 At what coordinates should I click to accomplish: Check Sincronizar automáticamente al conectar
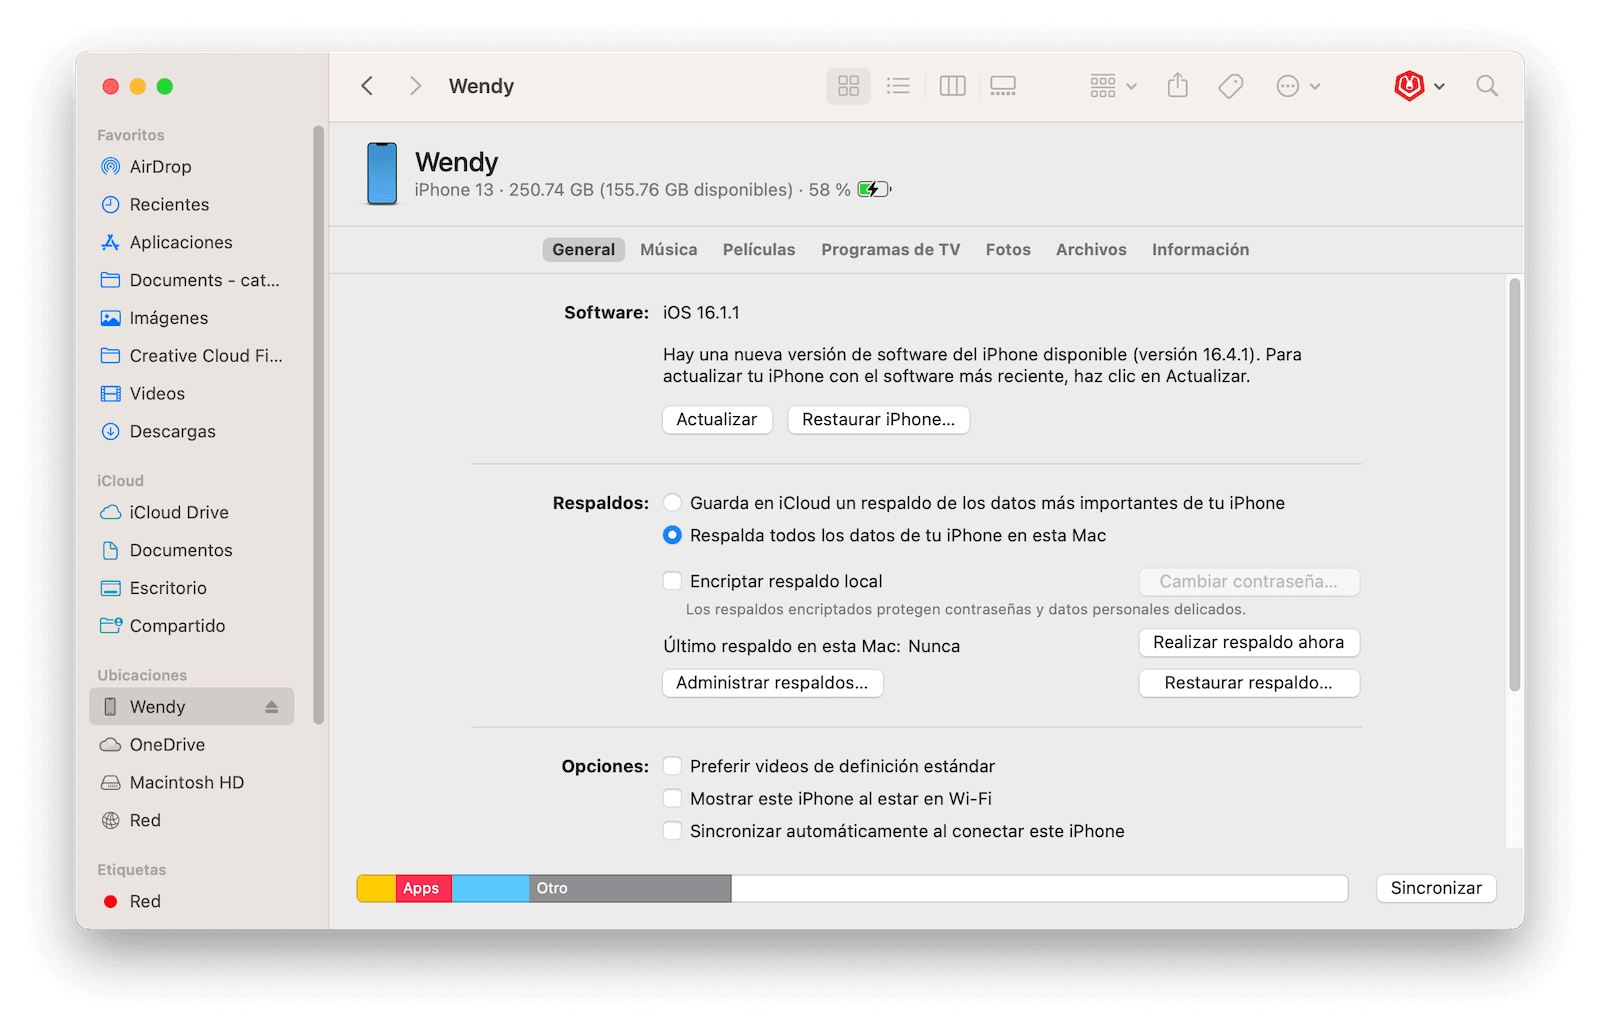tap(673, 831)
